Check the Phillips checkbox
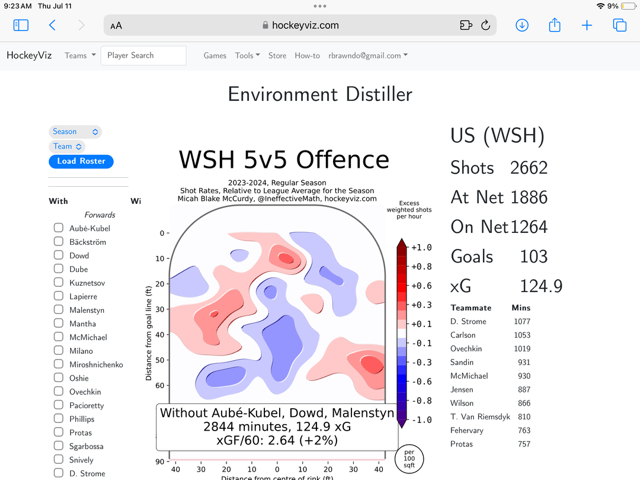640x480 pixels. click(x=58, y=418)
